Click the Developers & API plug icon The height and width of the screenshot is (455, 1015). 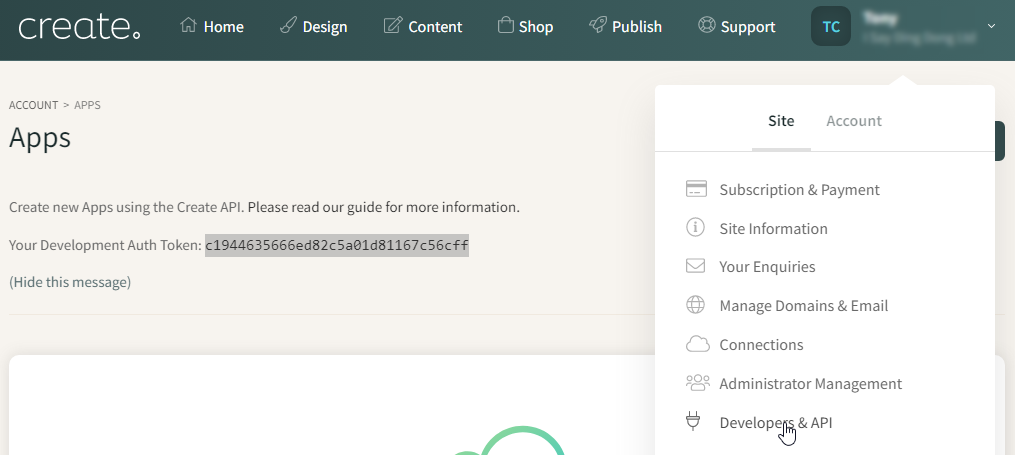[693, 422]
